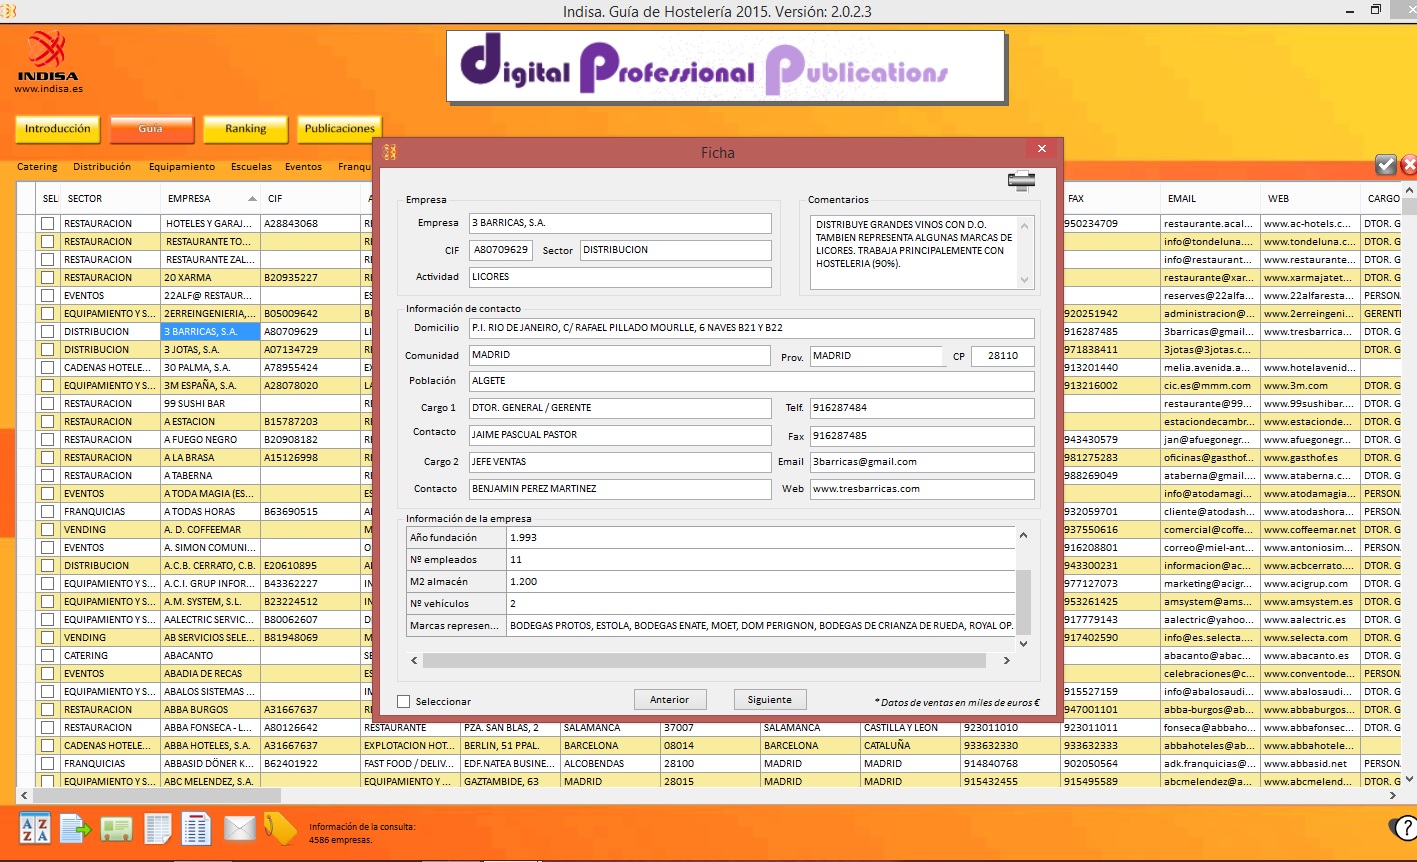Screen dimensions: 1417x862
Task: Click the A-Z sort icon in bottom toolbar
Action: click(x=35, y=828)
